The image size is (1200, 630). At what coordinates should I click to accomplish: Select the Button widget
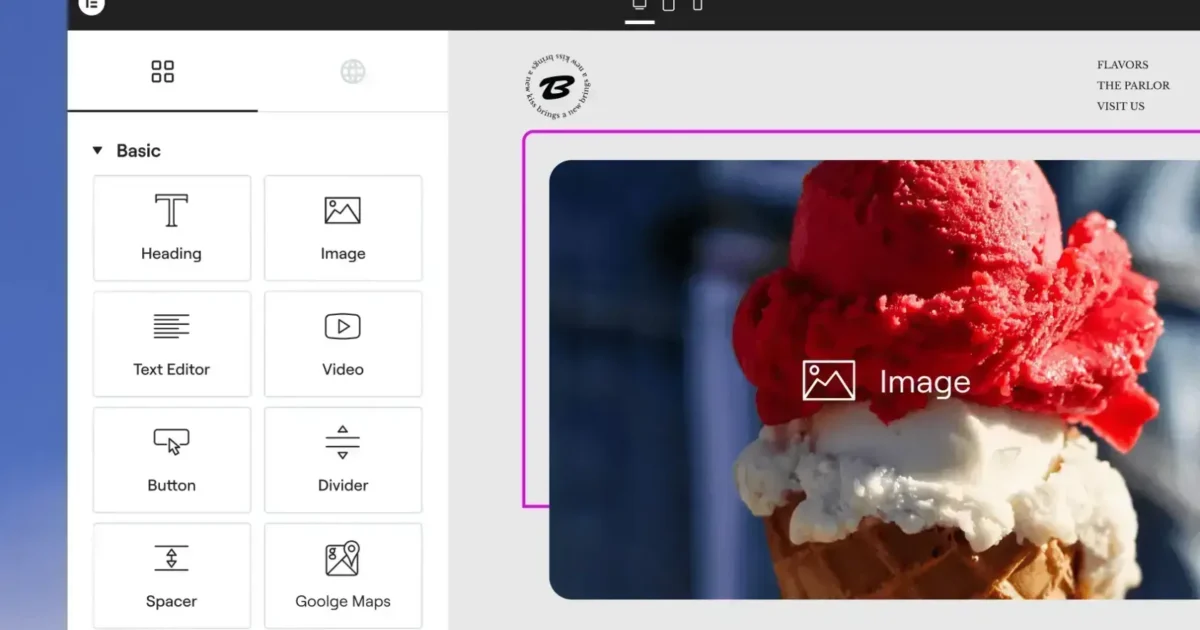pyautogui.click(x=172, y=460)
